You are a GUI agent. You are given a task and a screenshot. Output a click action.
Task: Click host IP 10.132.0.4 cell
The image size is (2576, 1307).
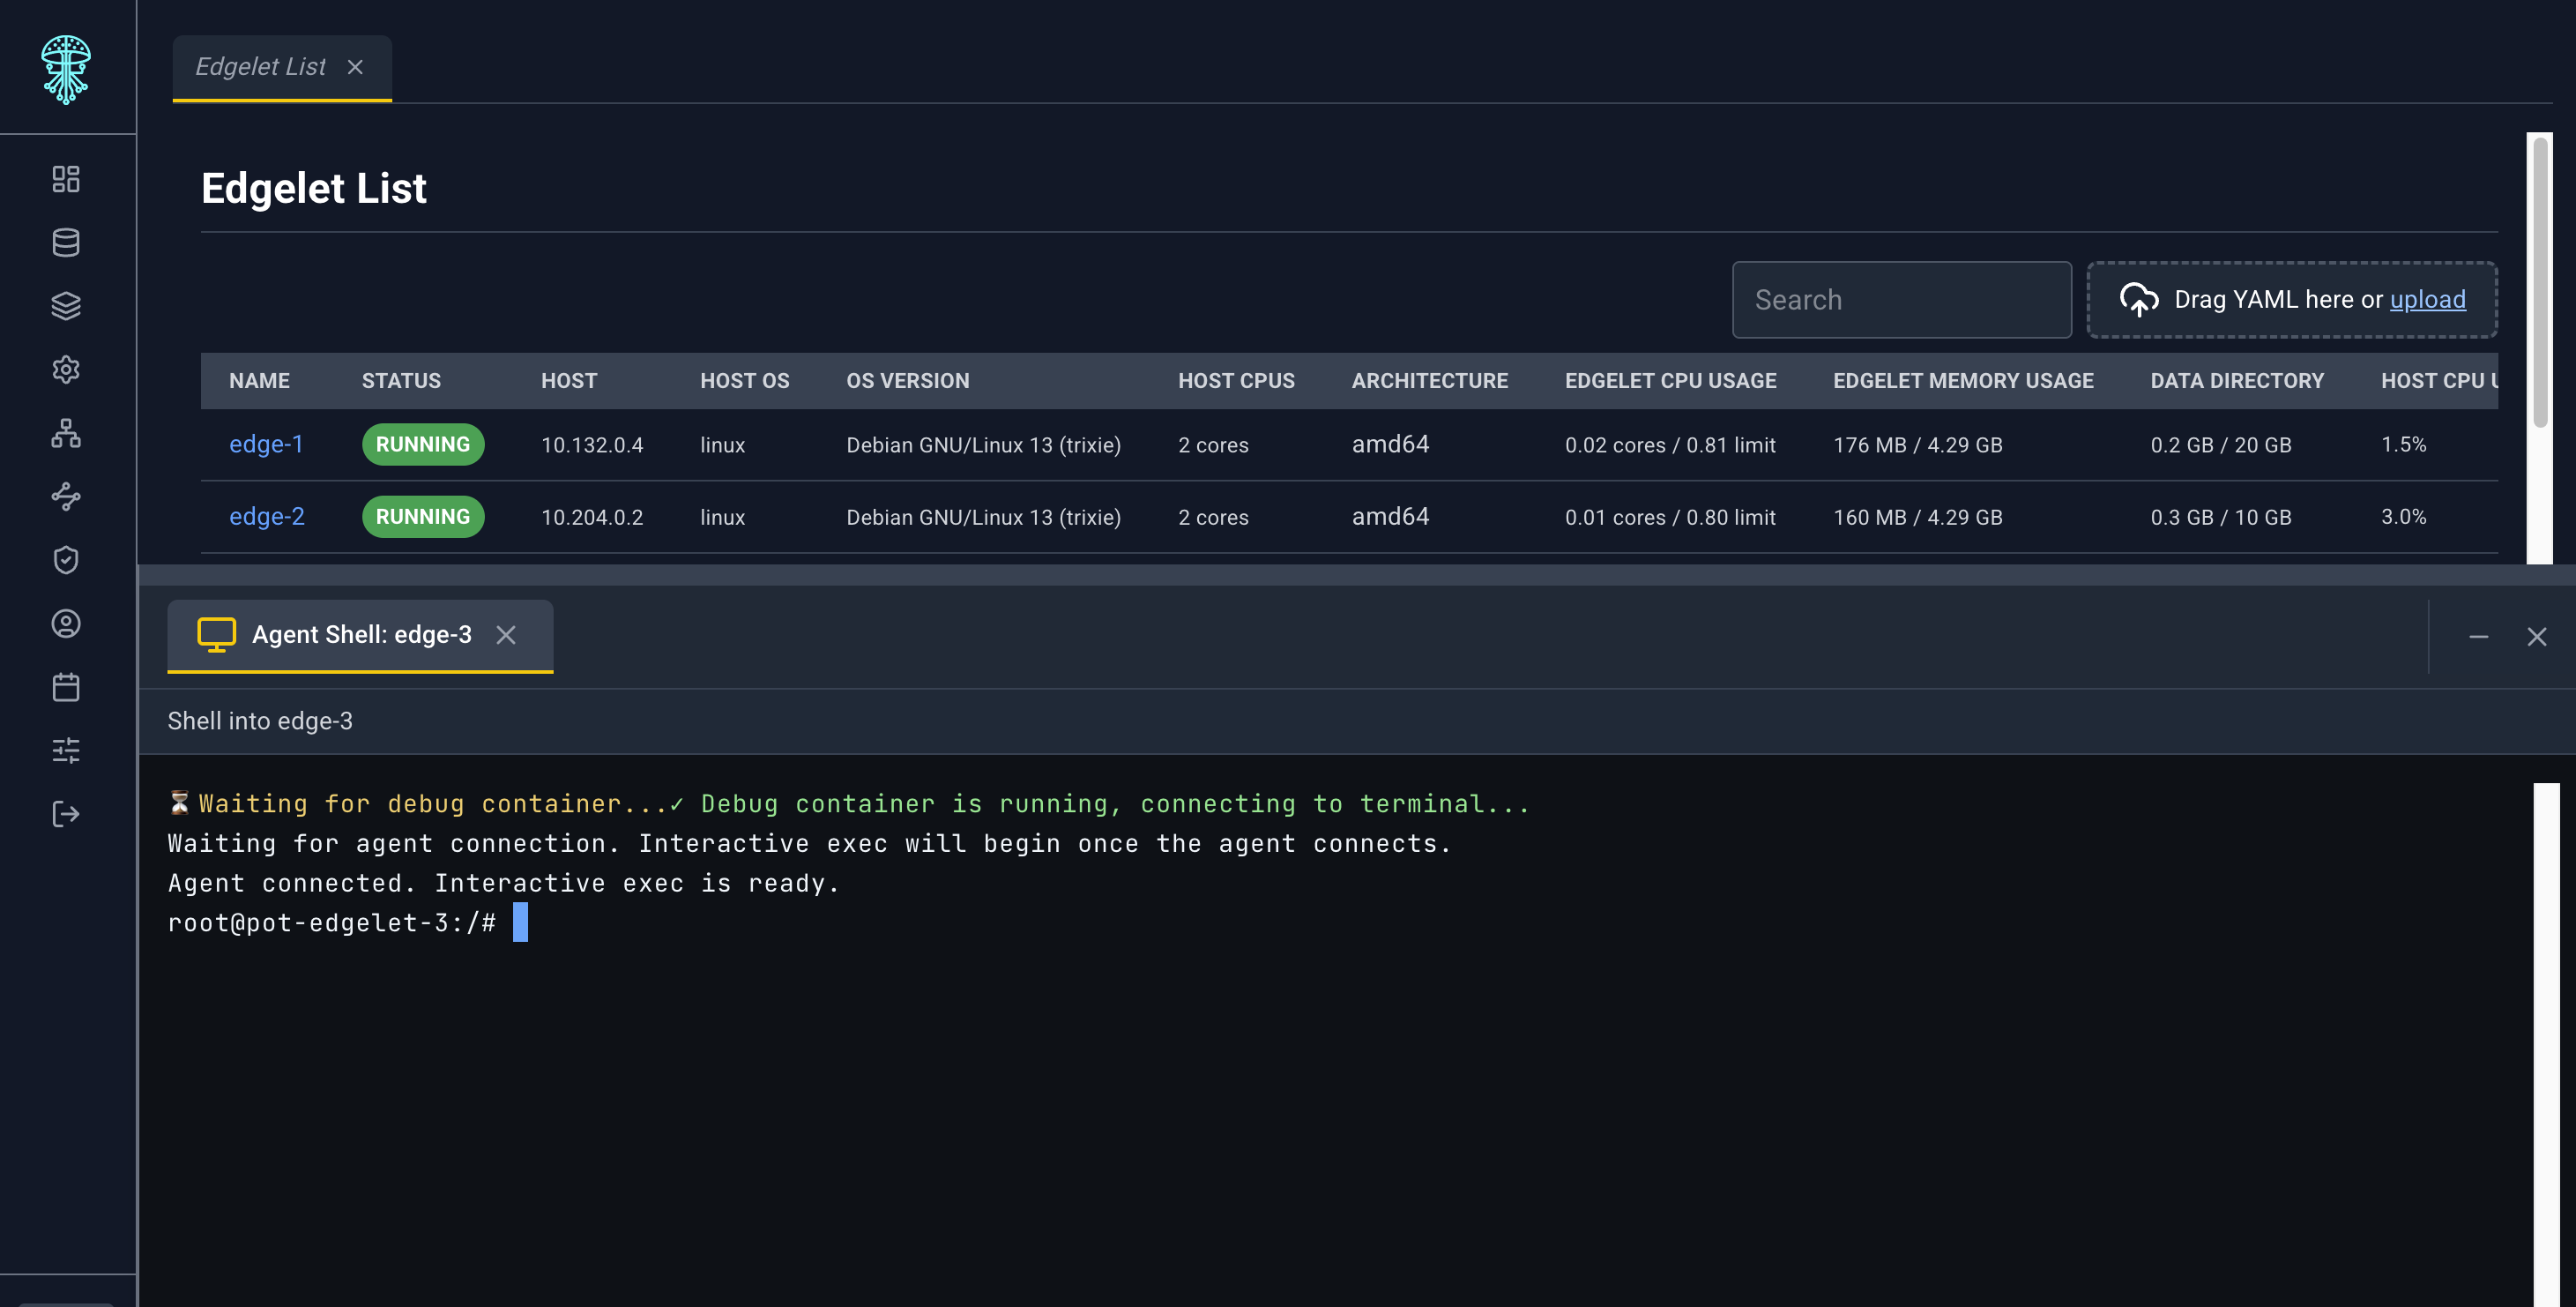[x=592, y=445]
